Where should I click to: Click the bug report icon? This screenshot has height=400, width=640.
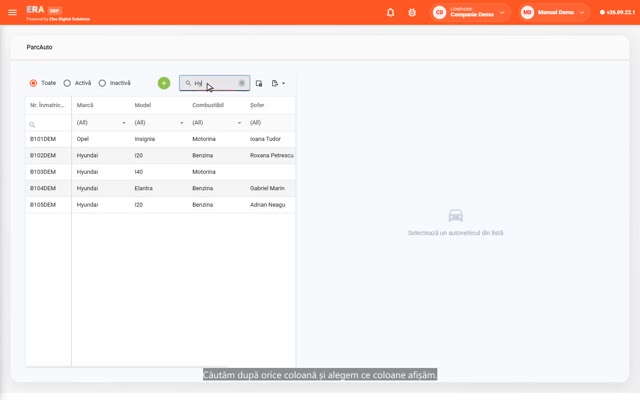coord(412,13)
